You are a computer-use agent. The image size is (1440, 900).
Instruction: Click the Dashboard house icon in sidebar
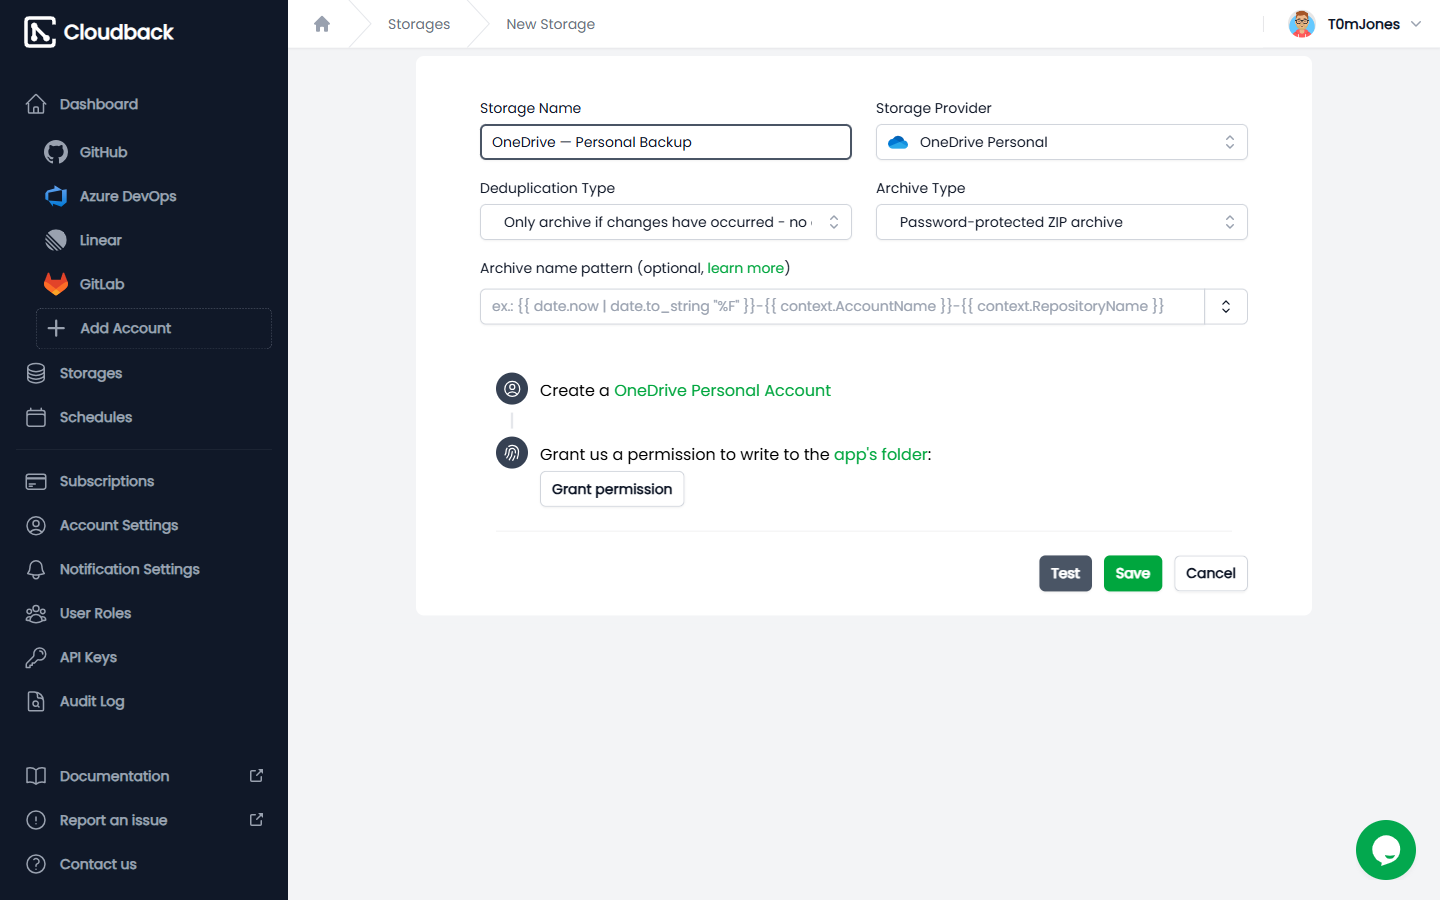[36, 104]
